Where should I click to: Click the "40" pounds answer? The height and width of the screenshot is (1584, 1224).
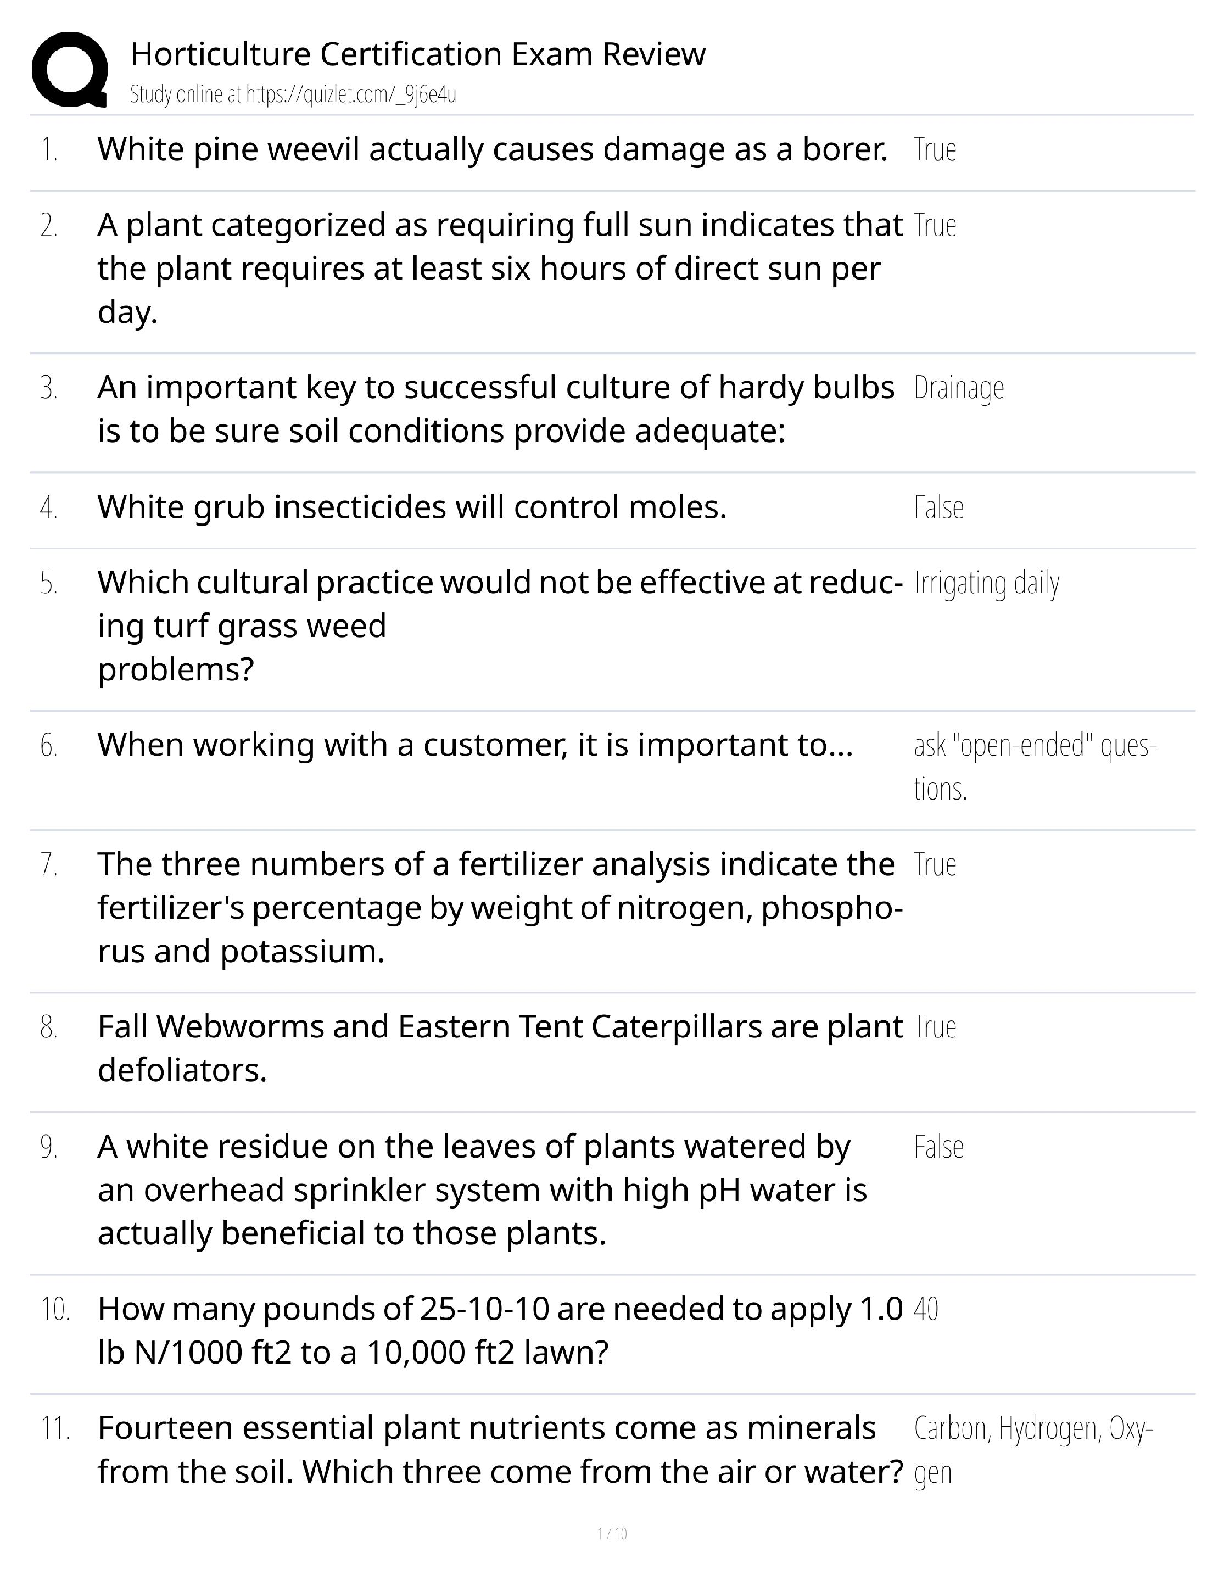click(x=926, y=1309)
